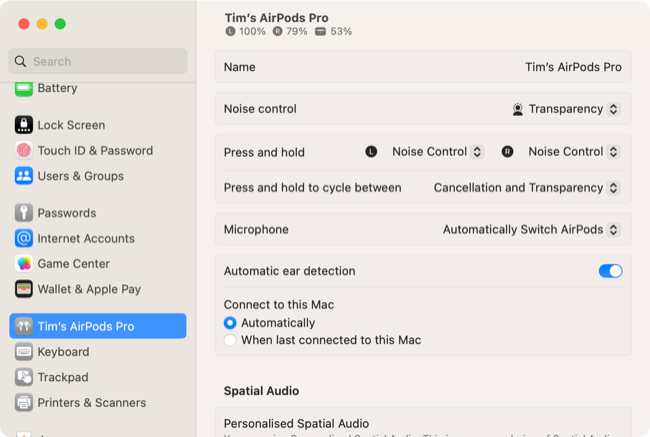Open the Keyboard settings pane
The height and width of the screenshot is (437, 650).
[63, 352]
